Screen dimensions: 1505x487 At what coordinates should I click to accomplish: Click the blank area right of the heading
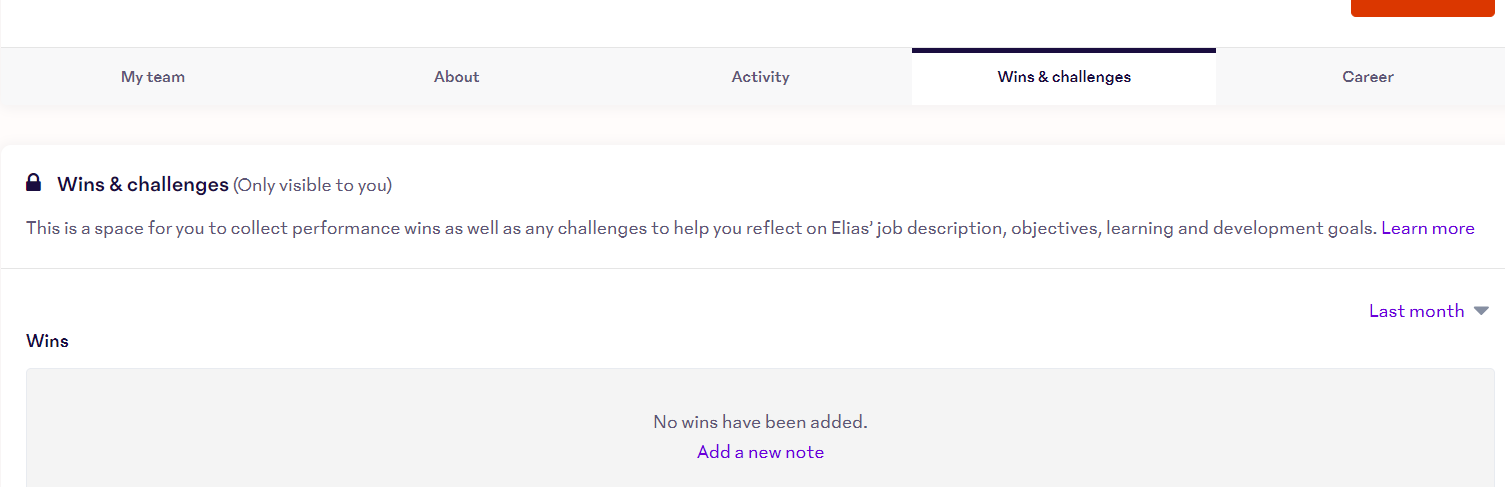tap(950, 185)
